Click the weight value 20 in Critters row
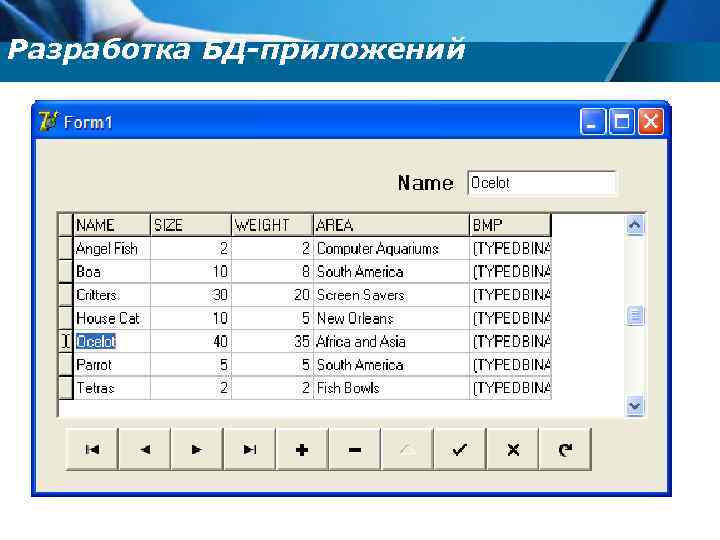Image resolution: width=720 pixels, height=540 pixels. [272, 295]
